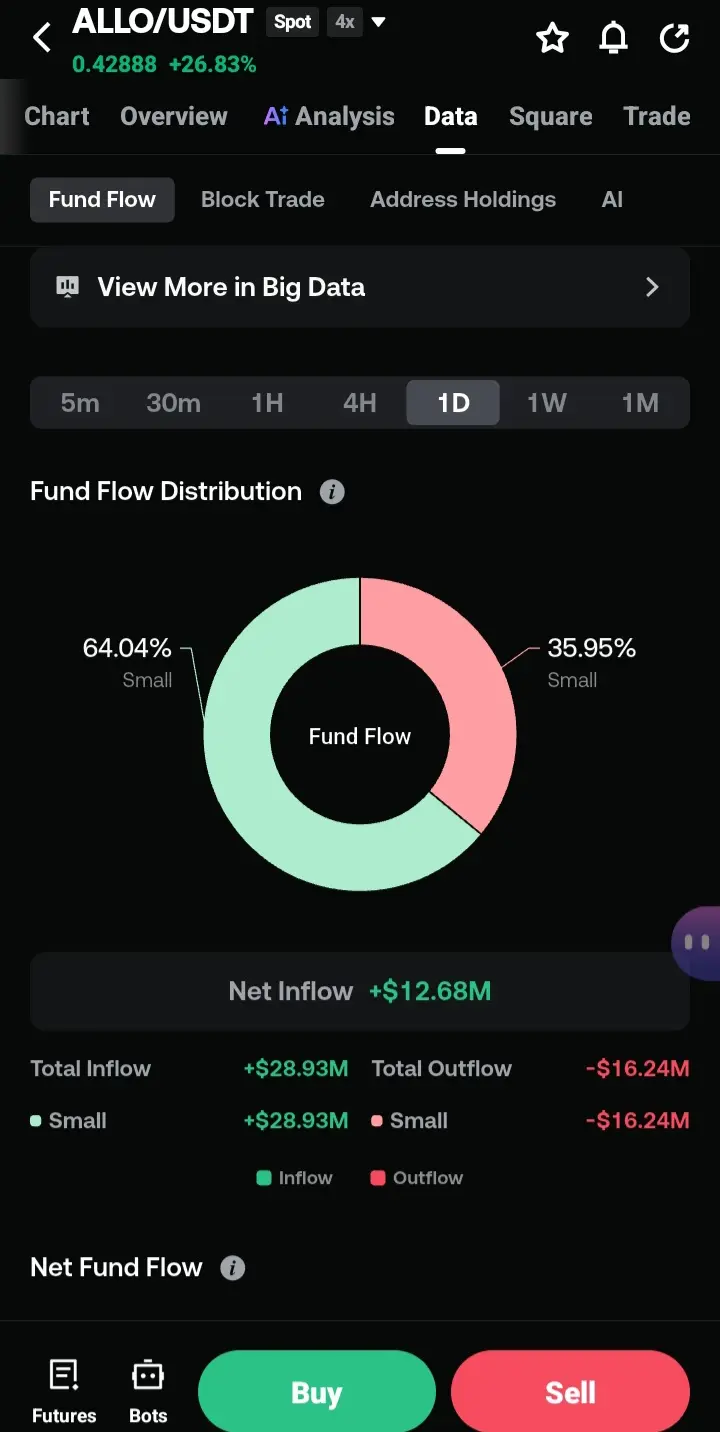The height and width of the screenshot is (1432, 720).
Task: Tap the share icon in header
Action: 675,38
